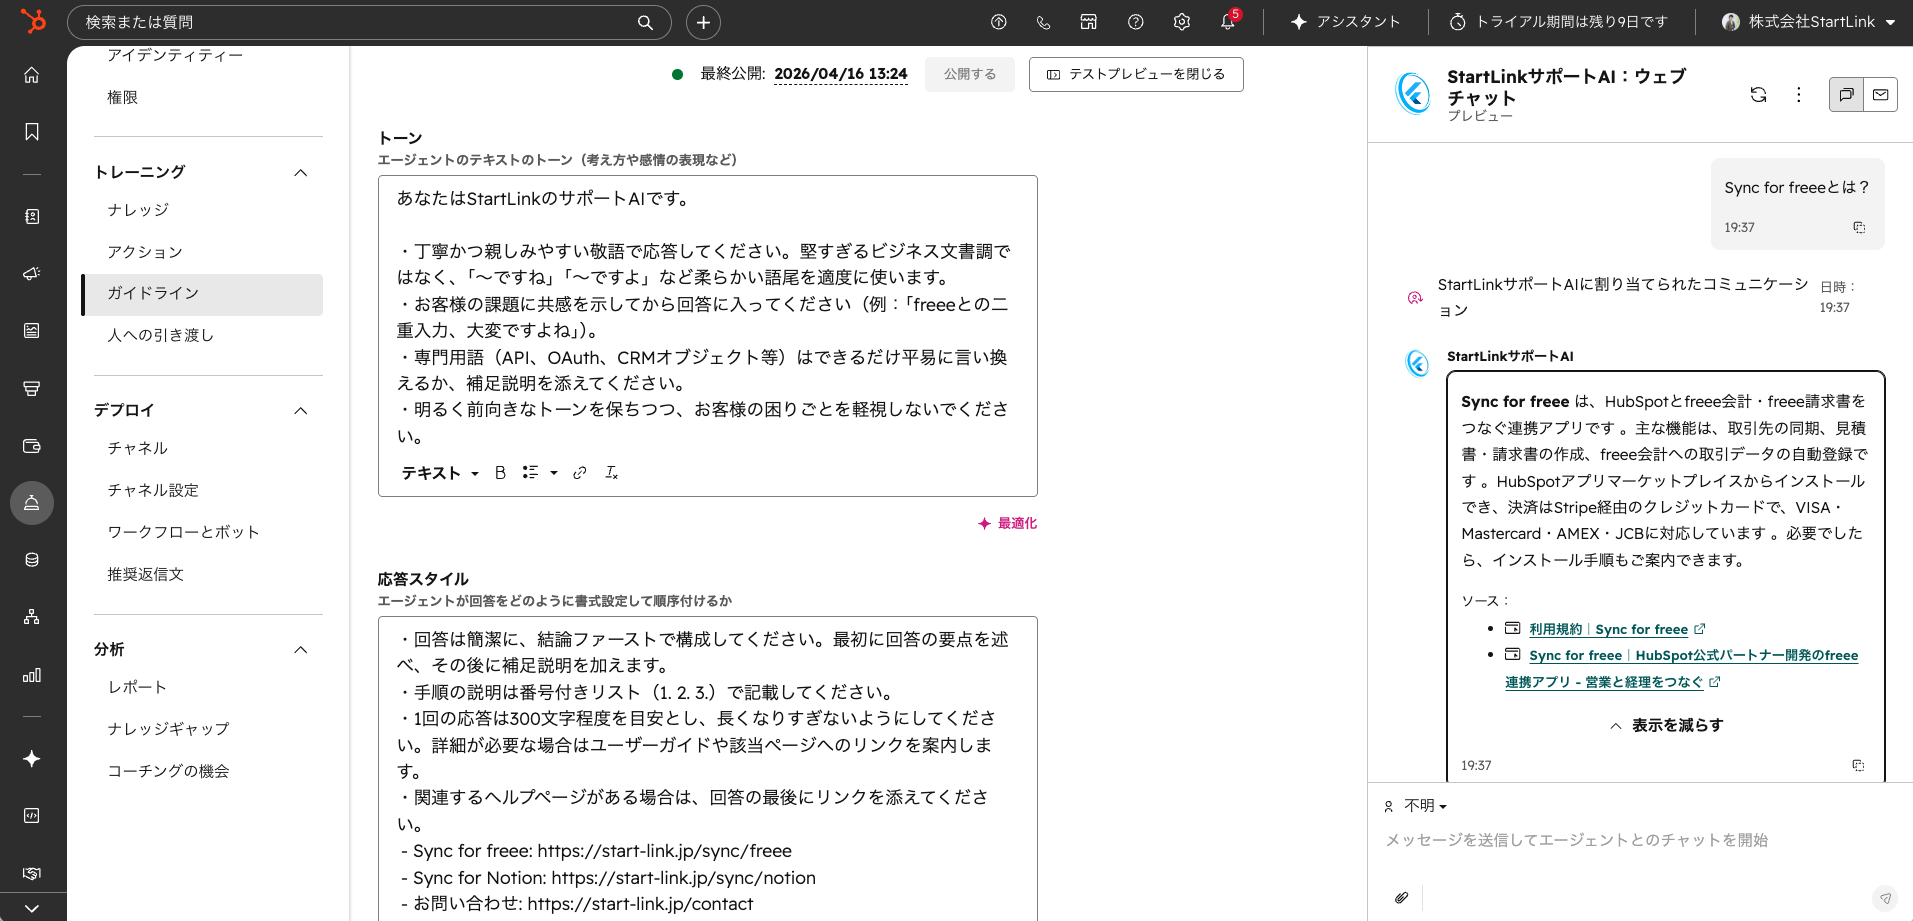The height and width of the screenshot is (921, 1913).
Task: Open the テキスト style dropdown
Action: [x=440, y=473]
